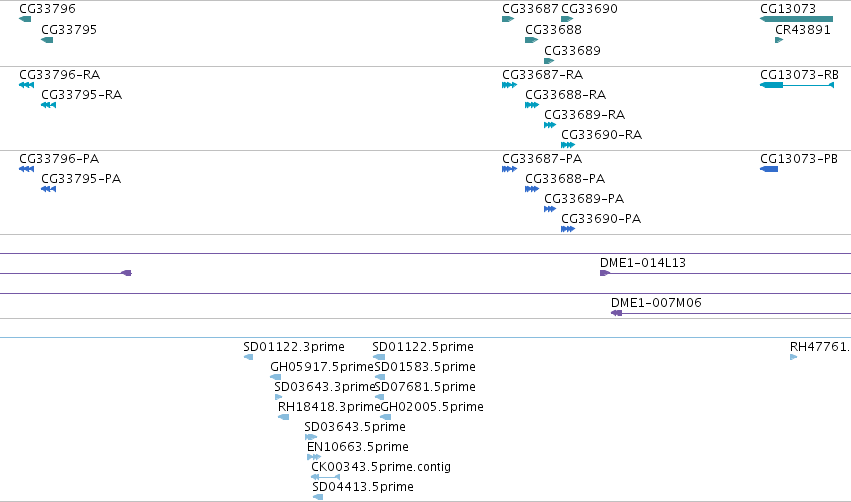Viewport: 851px width, 502px height.
Task: Select the RH18418.3prime label
Action: point(329,407)
